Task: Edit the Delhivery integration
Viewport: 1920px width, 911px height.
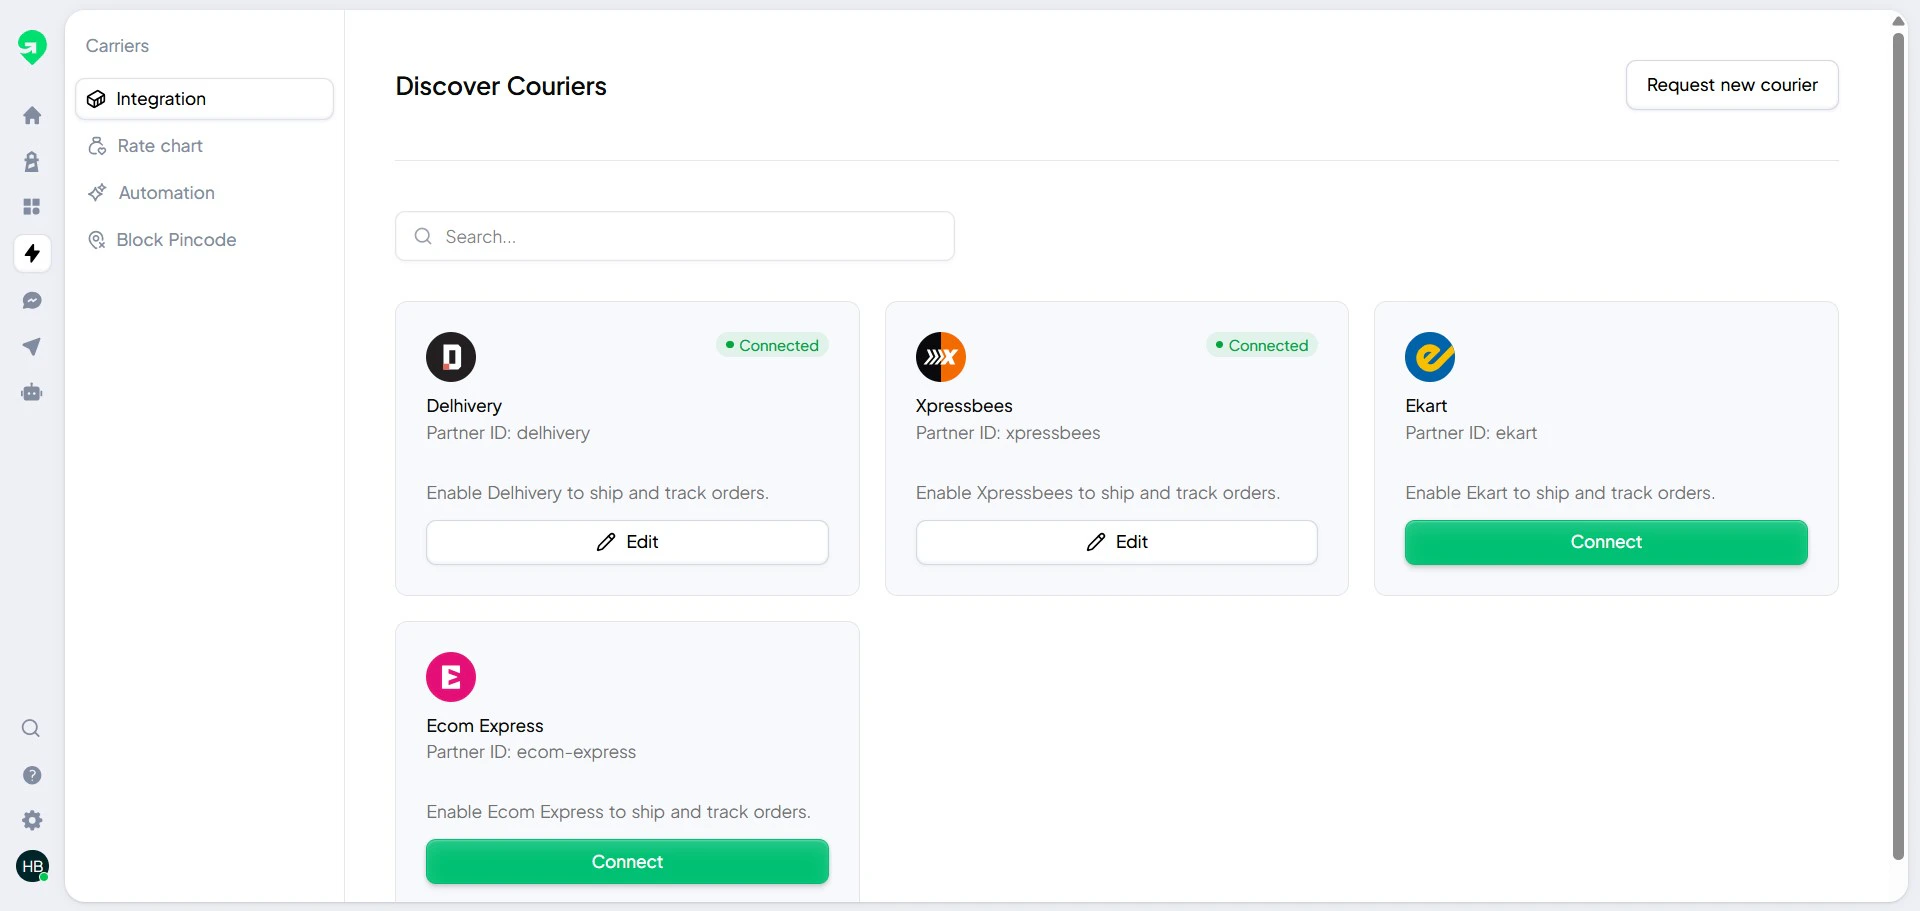Action: (627, 542)
